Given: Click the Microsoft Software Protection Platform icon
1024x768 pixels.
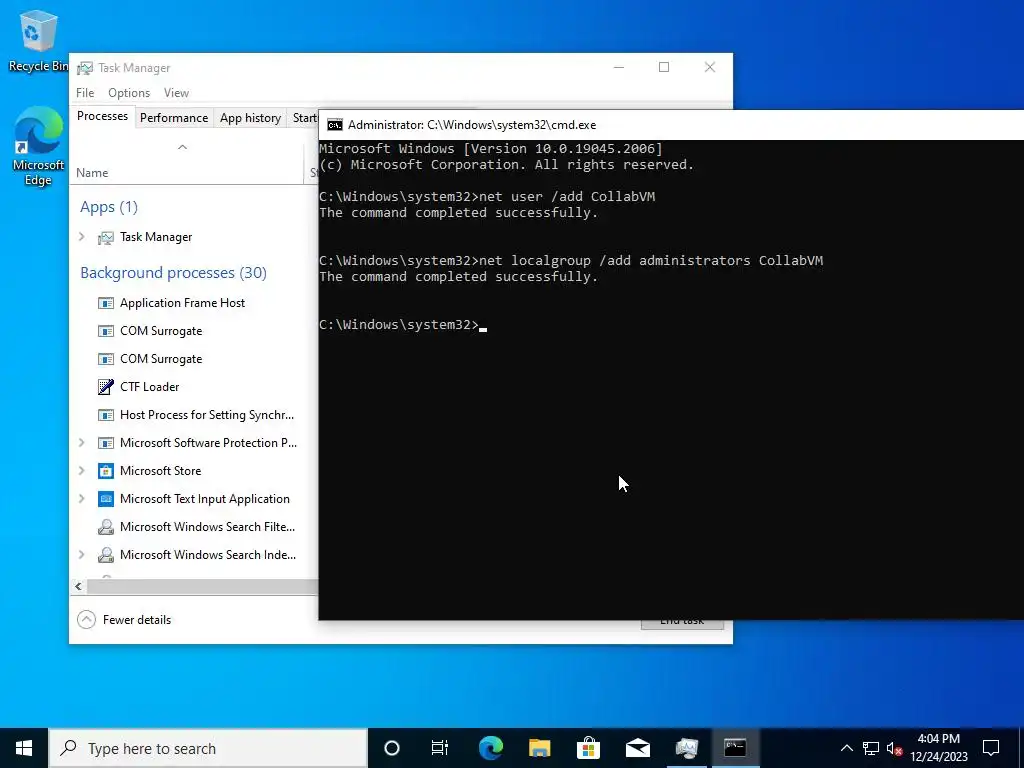Looking at the screenshot, I should point(106,443).
